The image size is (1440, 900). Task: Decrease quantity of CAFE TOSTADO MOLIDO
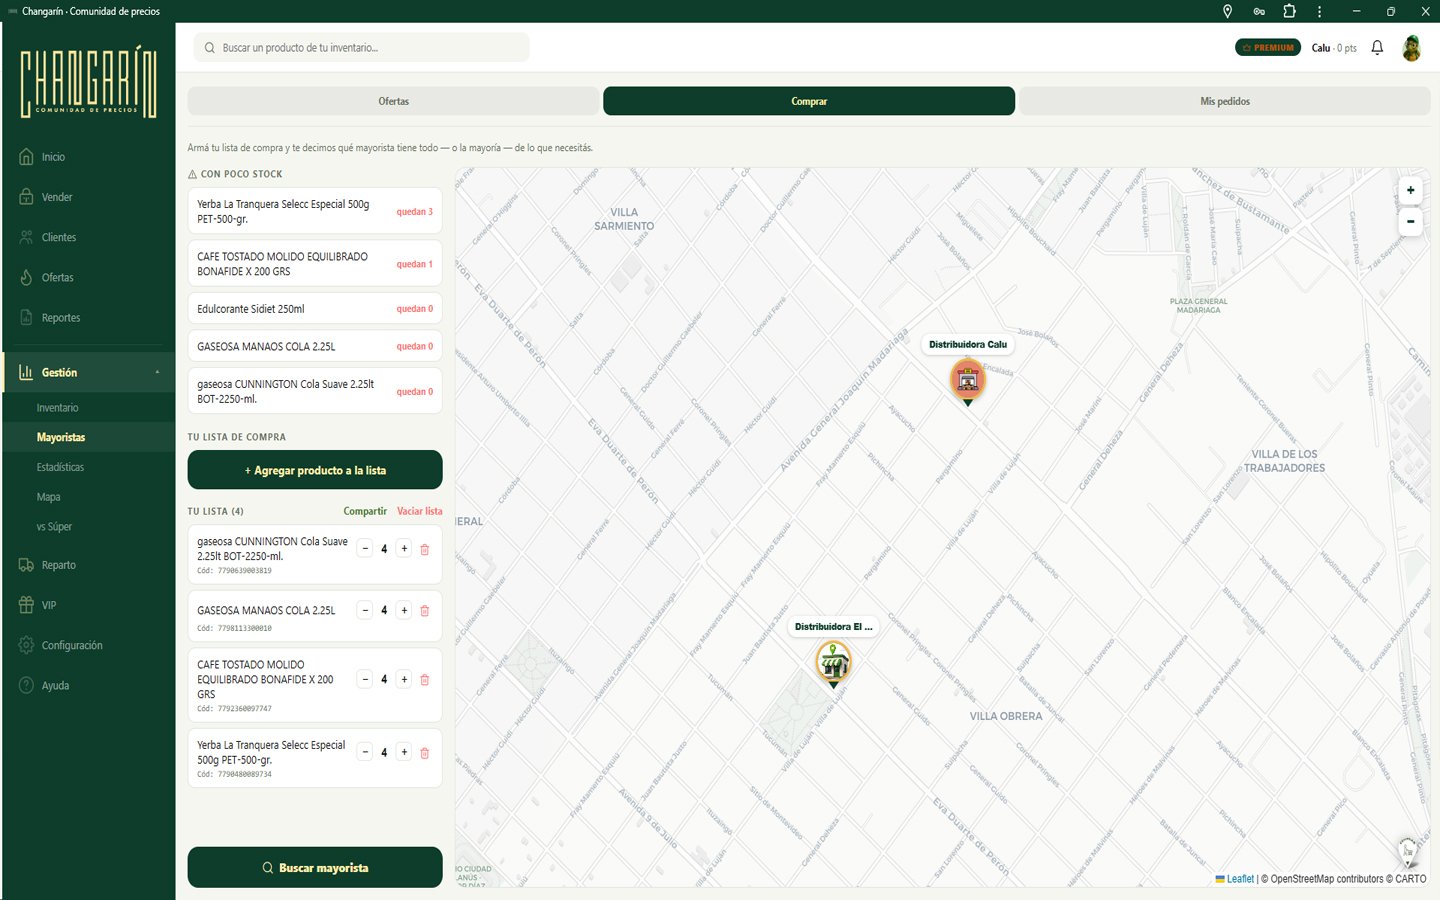[x=365, y=679]
